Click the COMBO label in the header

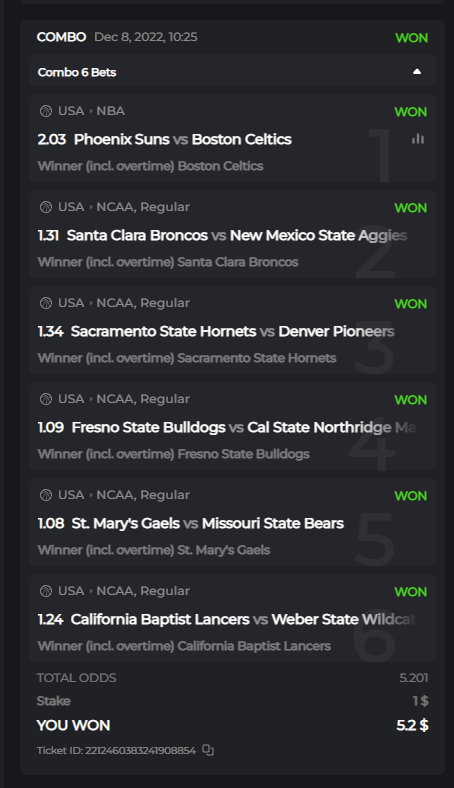(61, 37)
